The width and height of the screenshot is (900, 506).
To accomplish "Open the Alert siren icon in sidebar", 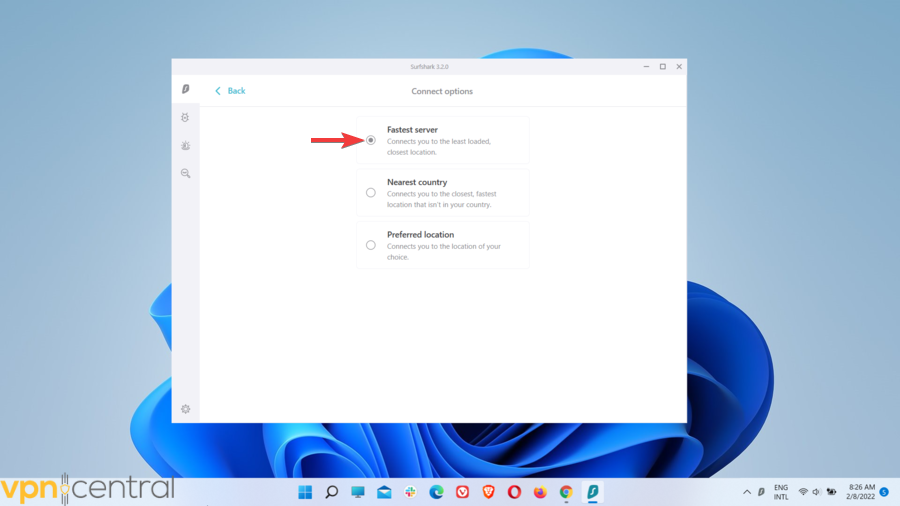I will tap(185, 146).
